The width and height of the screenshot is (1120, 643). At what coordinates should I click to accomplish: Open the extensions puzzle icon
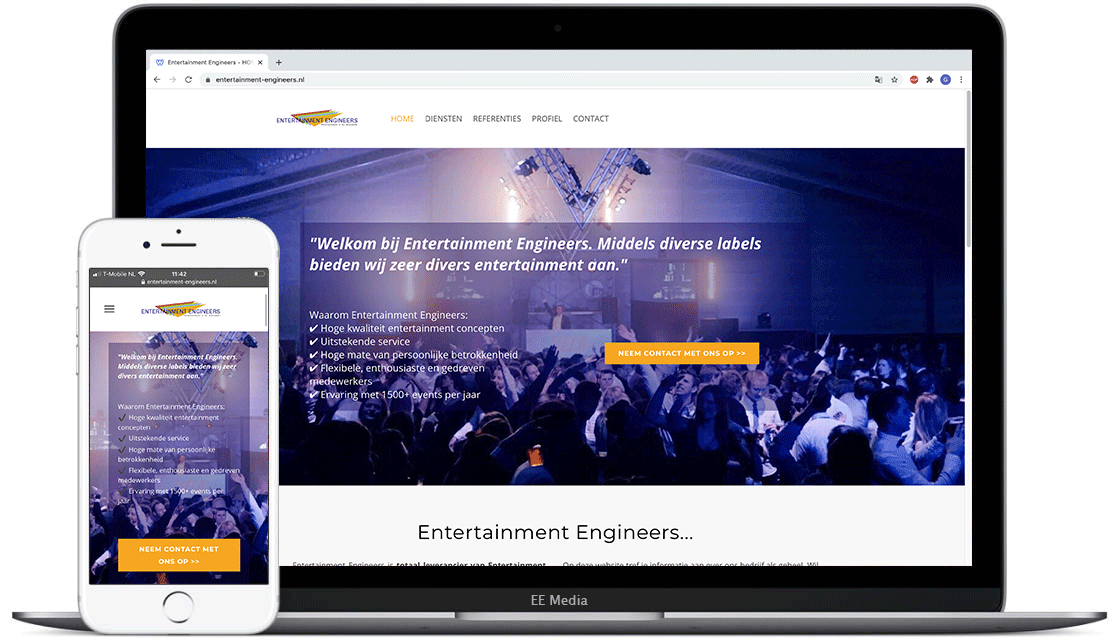click(929, 79)
